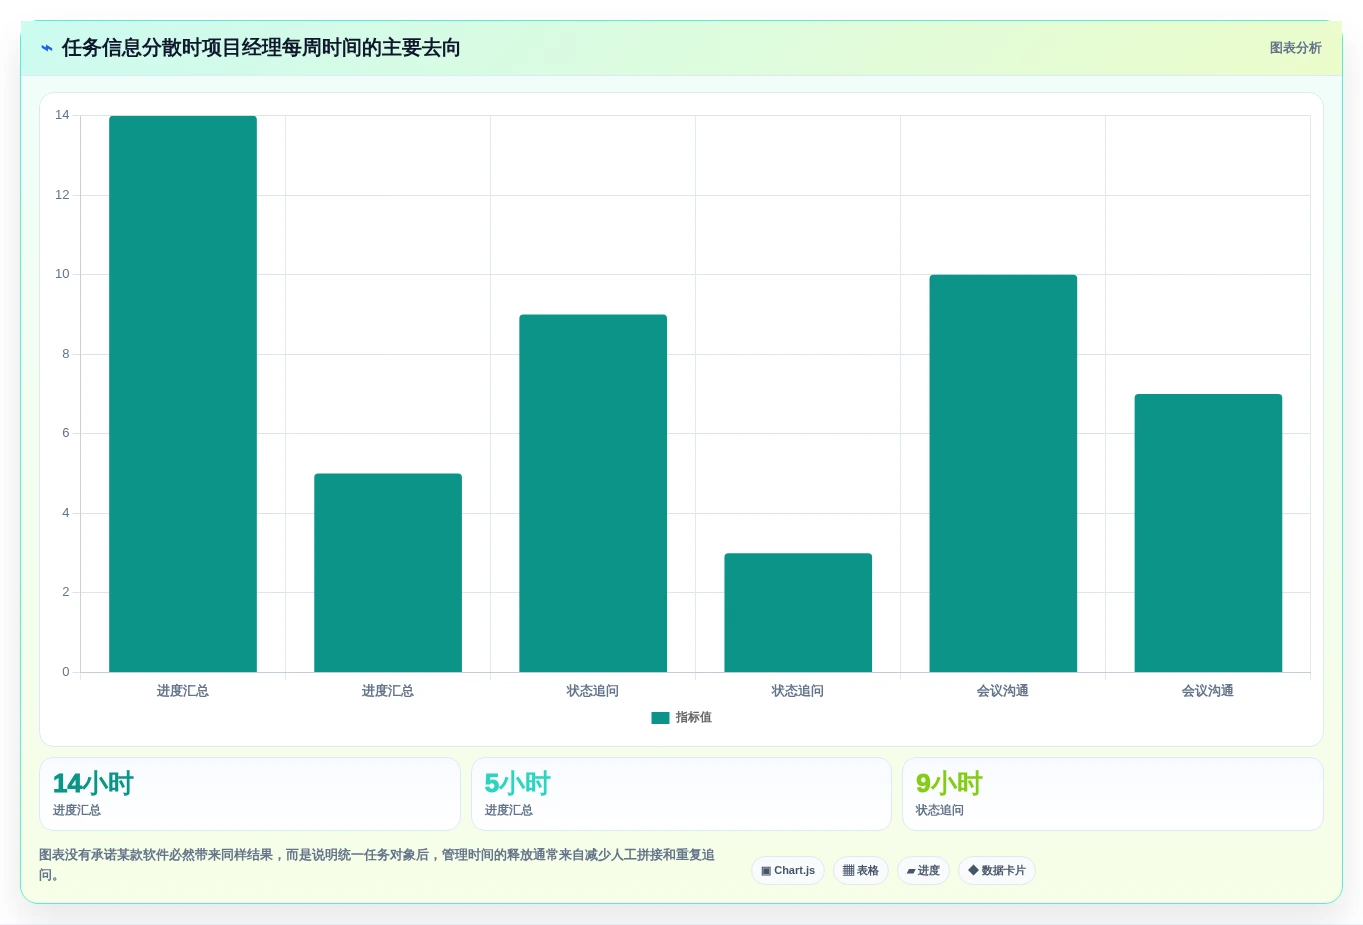
Task: Click the second 会议沟通 x-axis label
Action: 1208,691
